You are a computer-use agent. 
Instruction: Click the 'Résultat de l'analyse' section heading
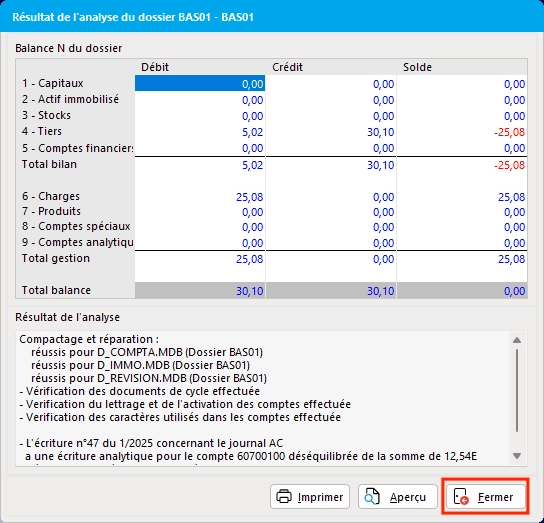pos(67,317)
